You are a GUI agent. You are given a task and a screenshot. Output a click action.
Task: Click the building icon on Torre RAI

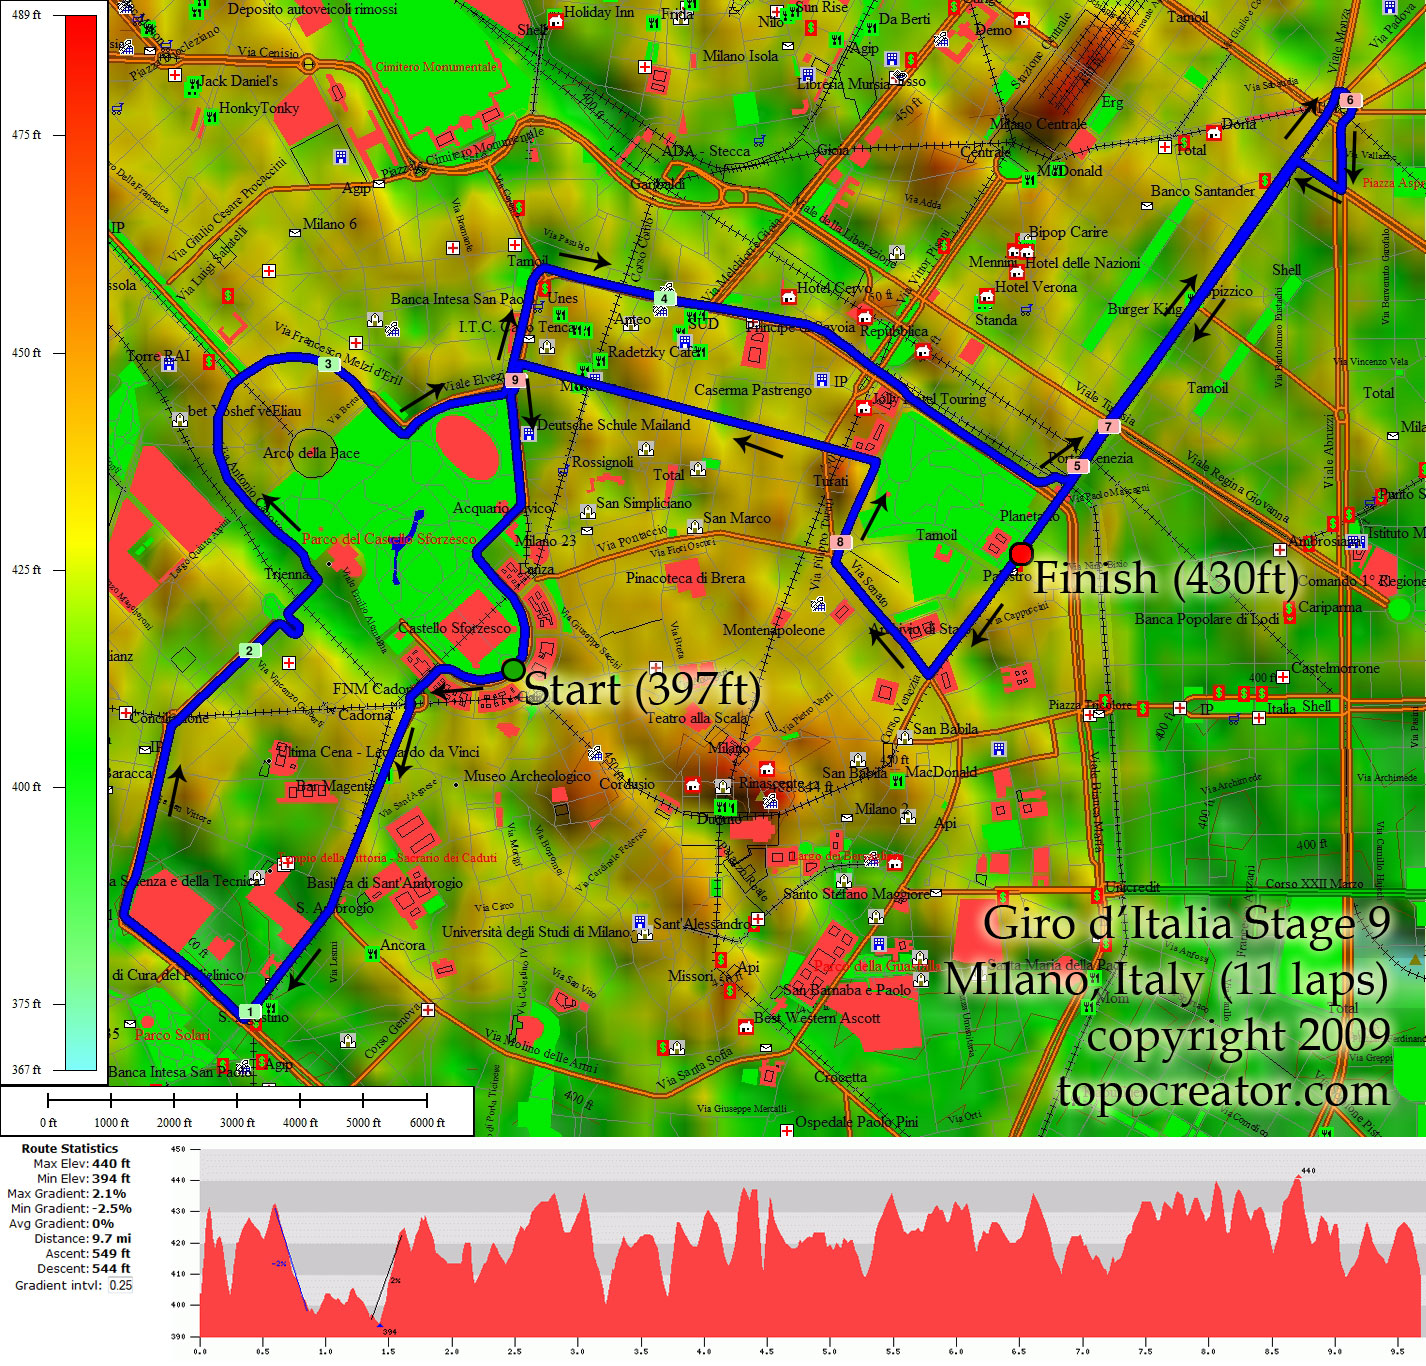coord(169,364)
